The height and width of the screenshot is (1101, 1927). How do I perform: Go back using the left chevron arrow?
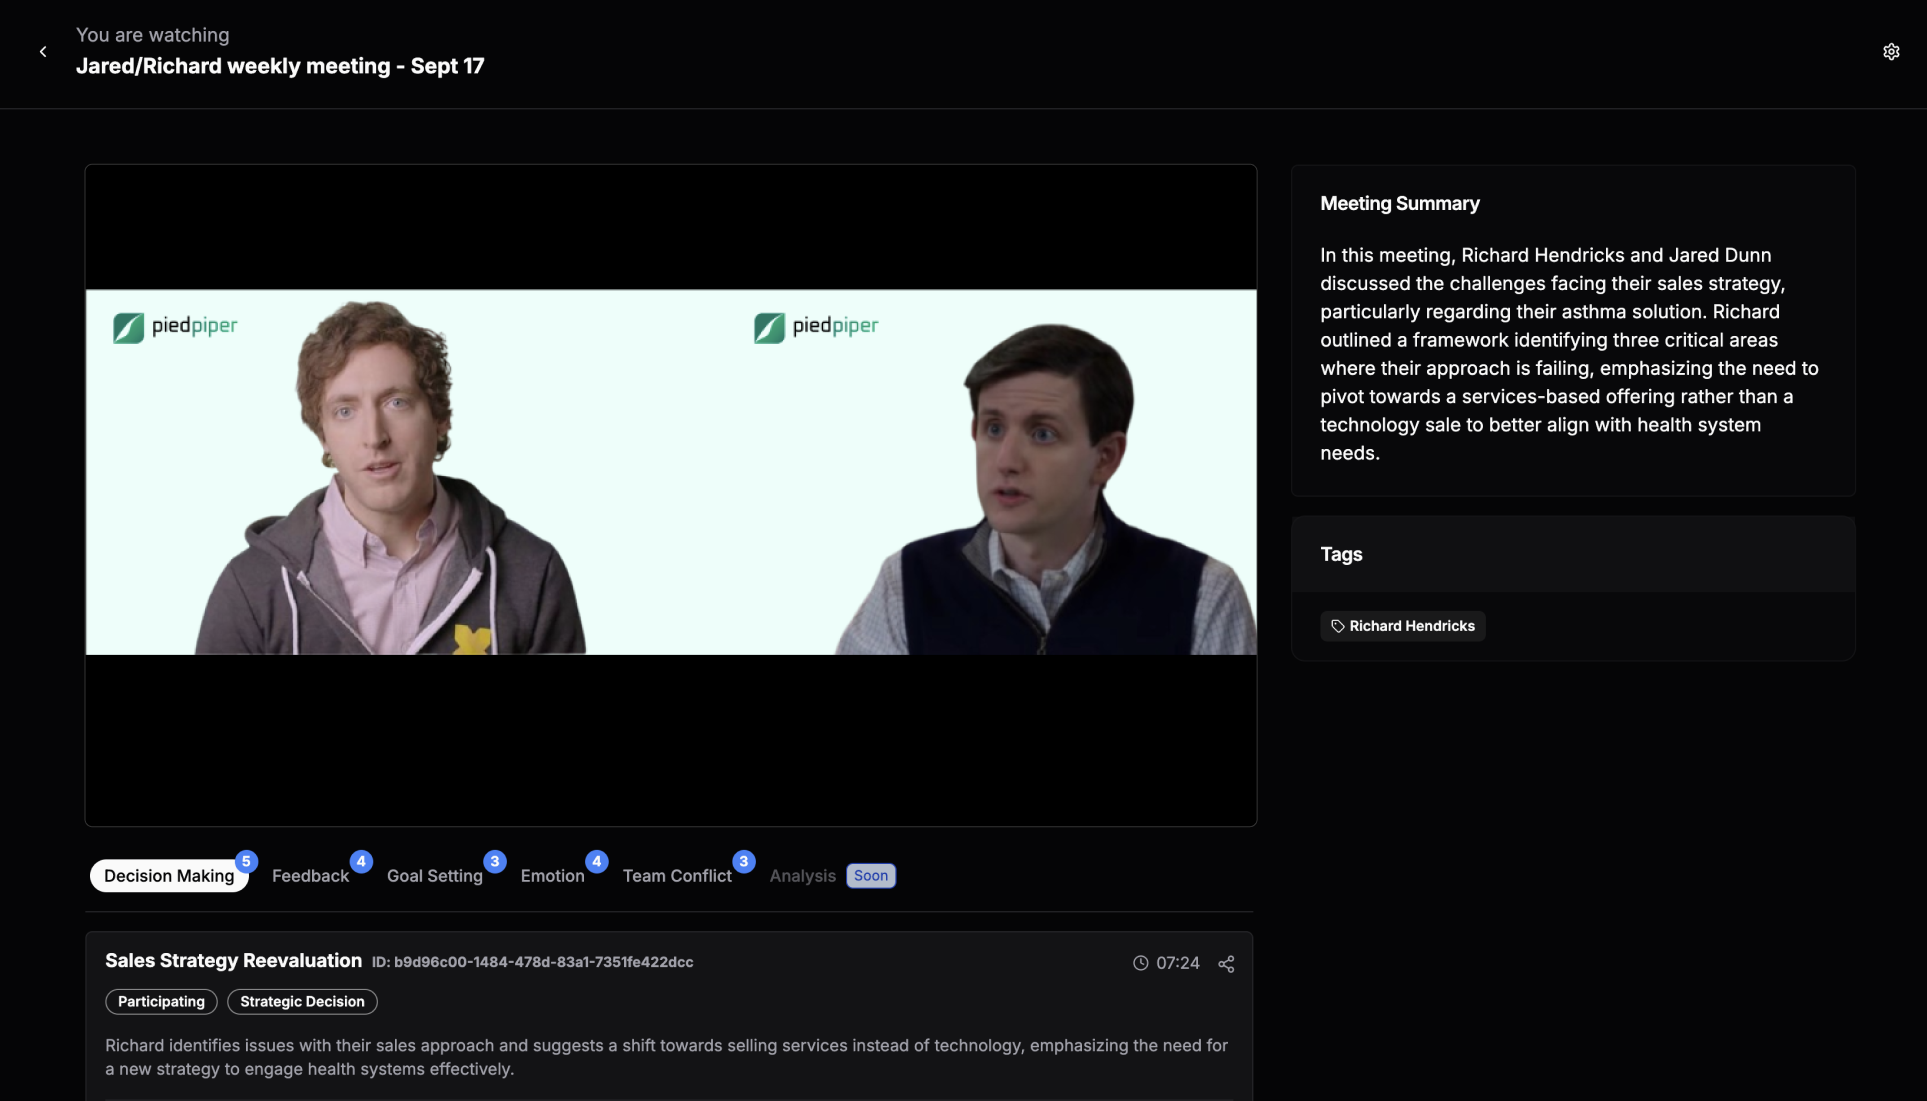[43, 51]
